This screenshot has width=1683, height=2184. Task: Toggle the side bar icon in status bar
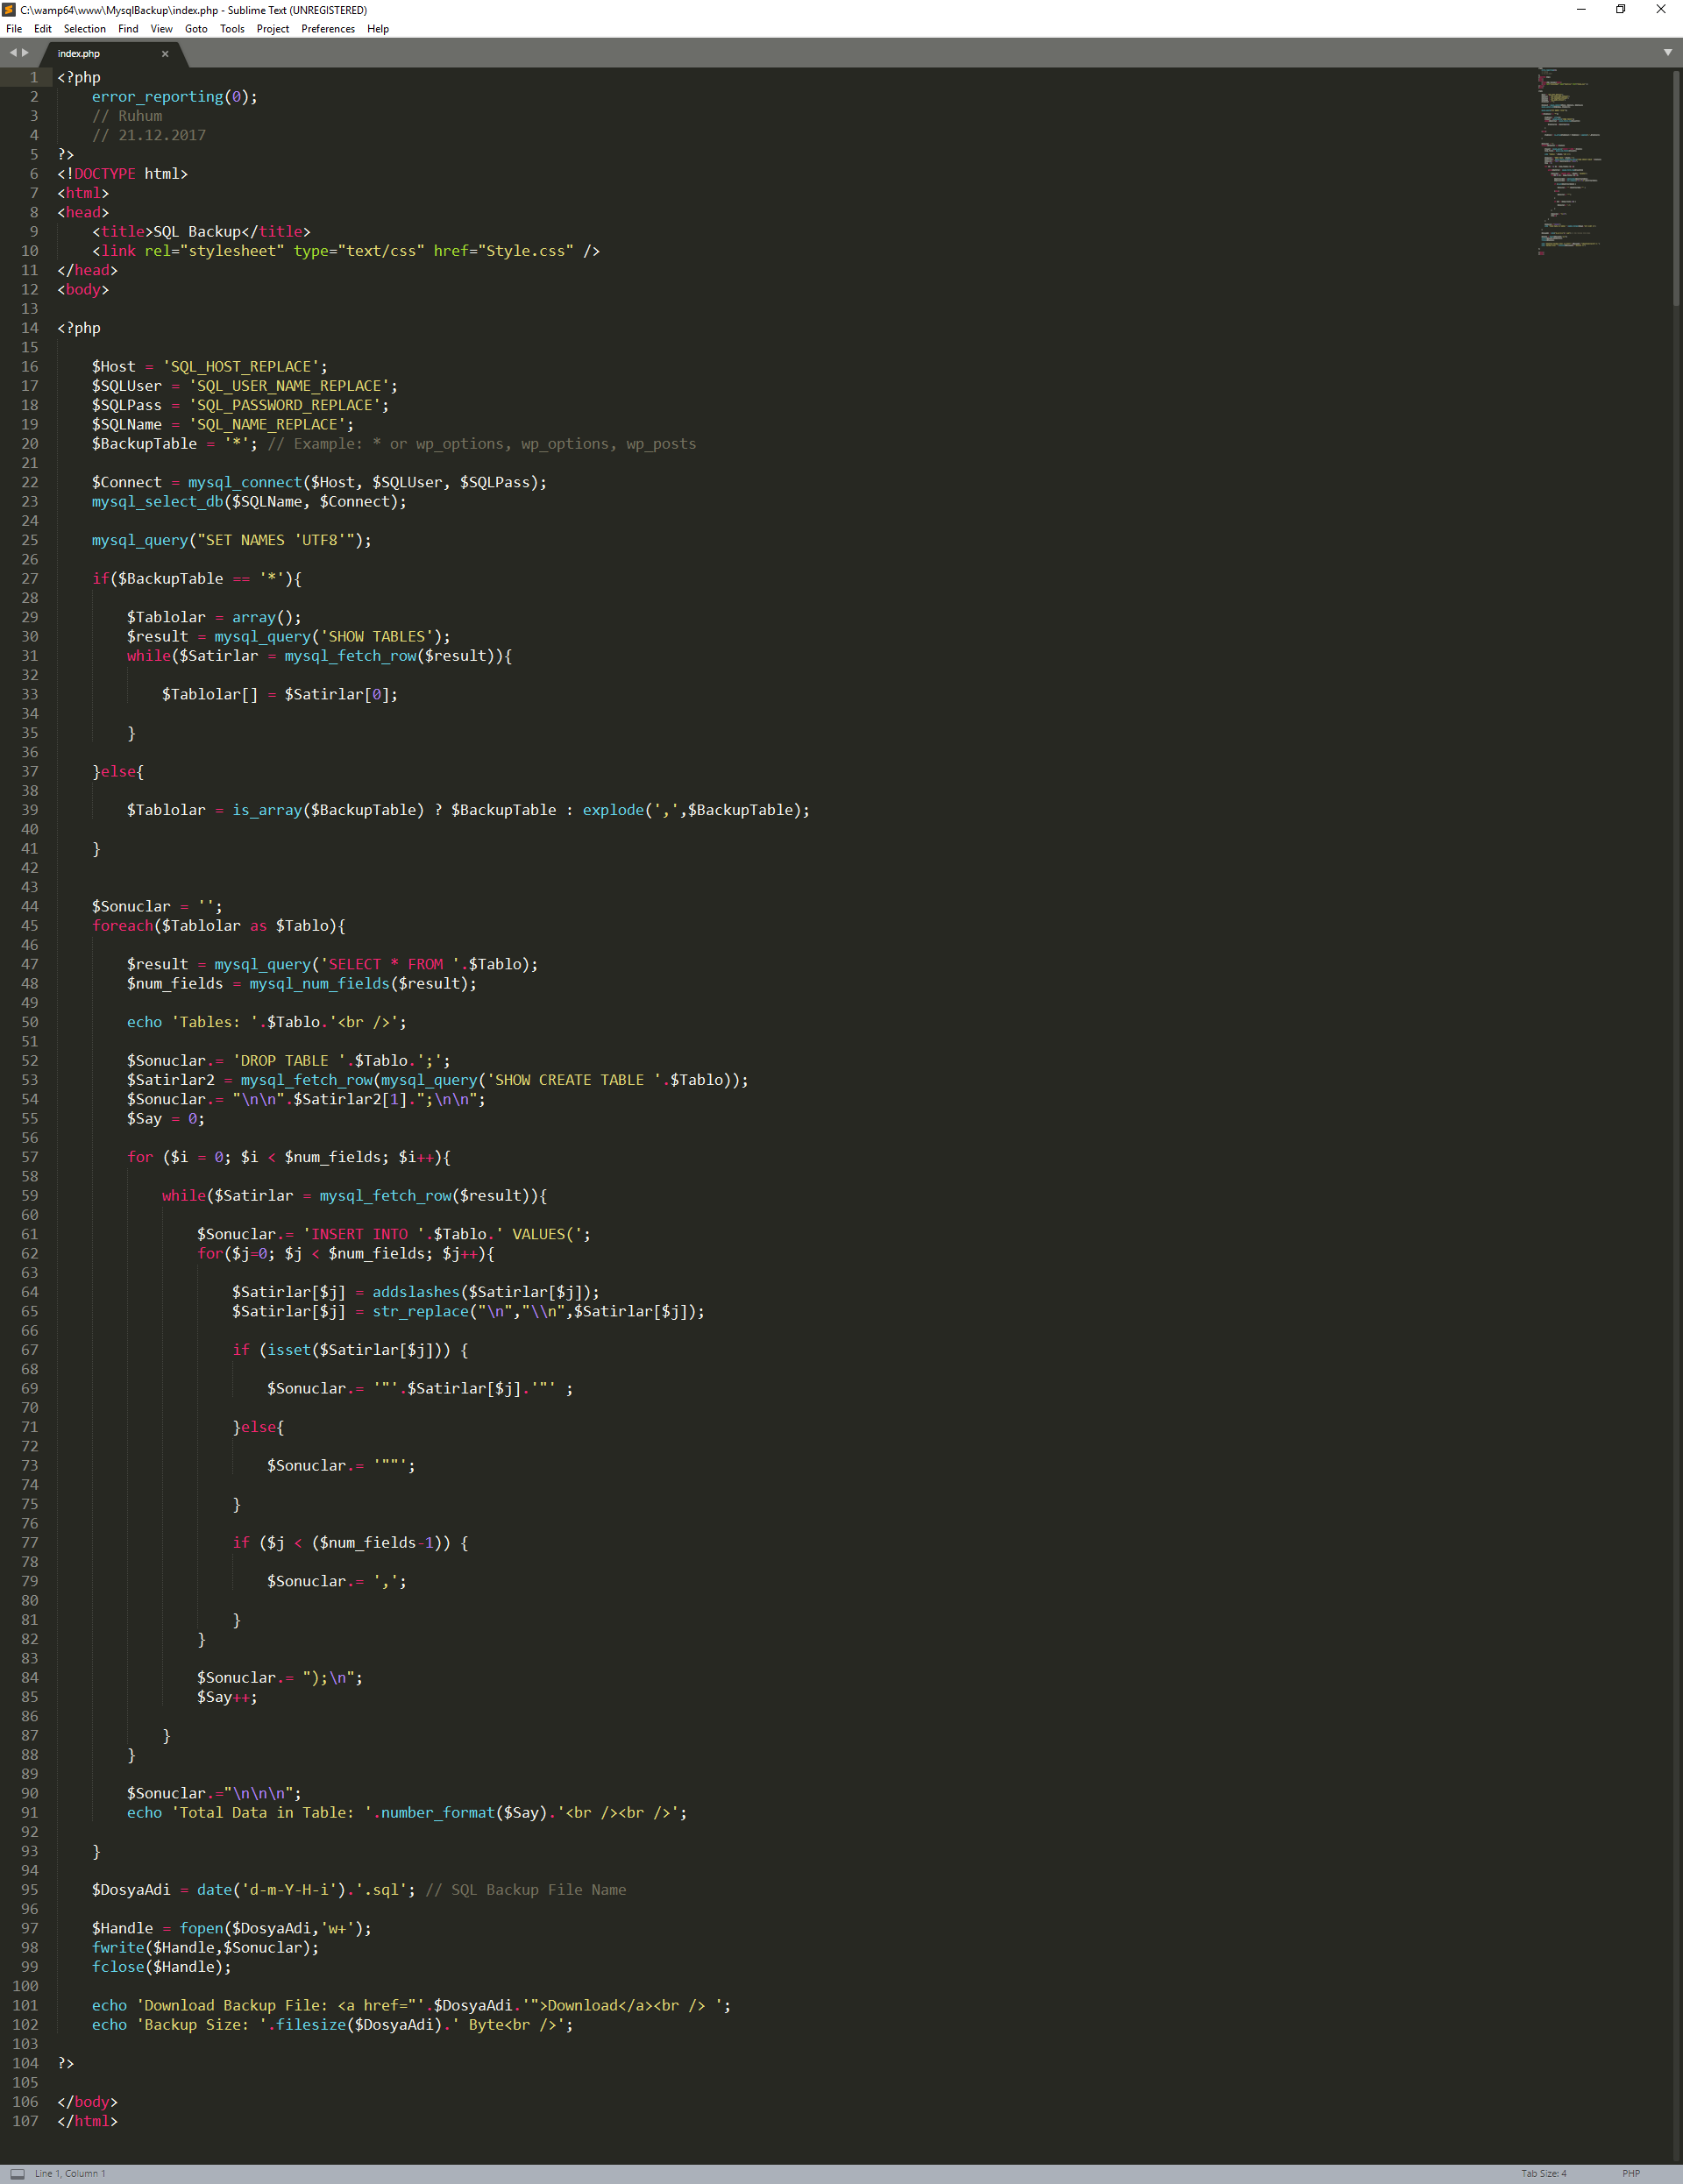point(17,2174)
